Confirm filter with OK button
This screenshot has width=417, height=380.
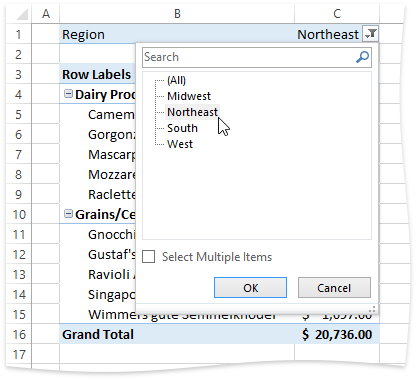250,288
